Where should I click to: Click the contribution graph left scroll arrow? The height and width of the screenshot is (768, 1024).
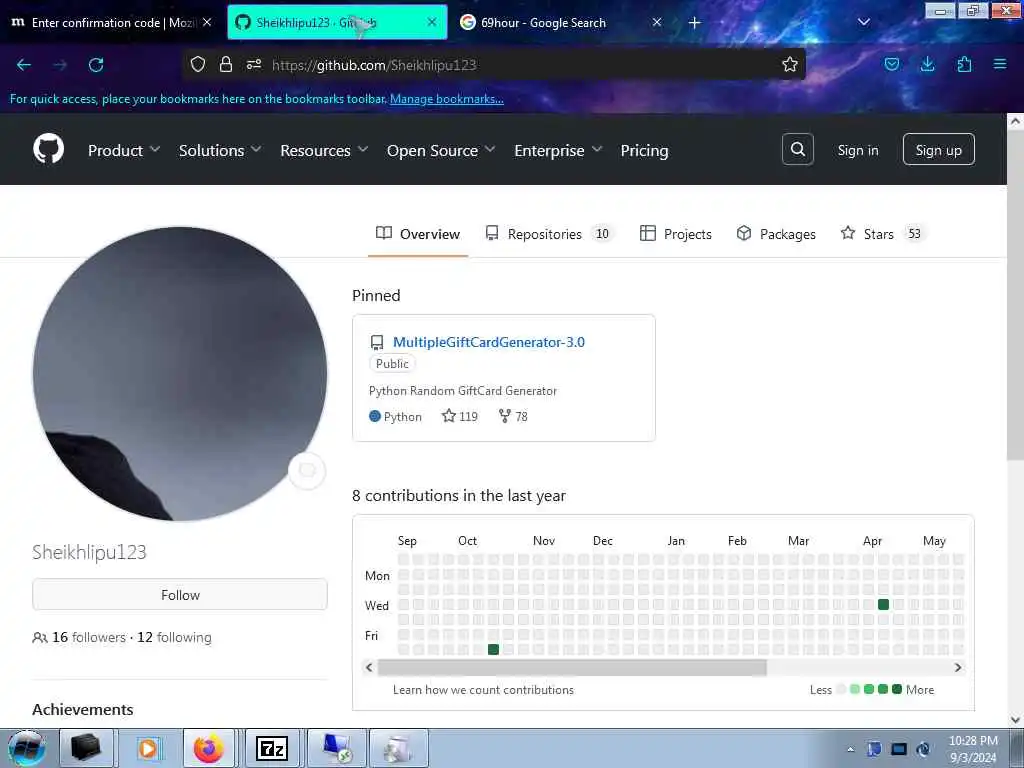point(369,667)
